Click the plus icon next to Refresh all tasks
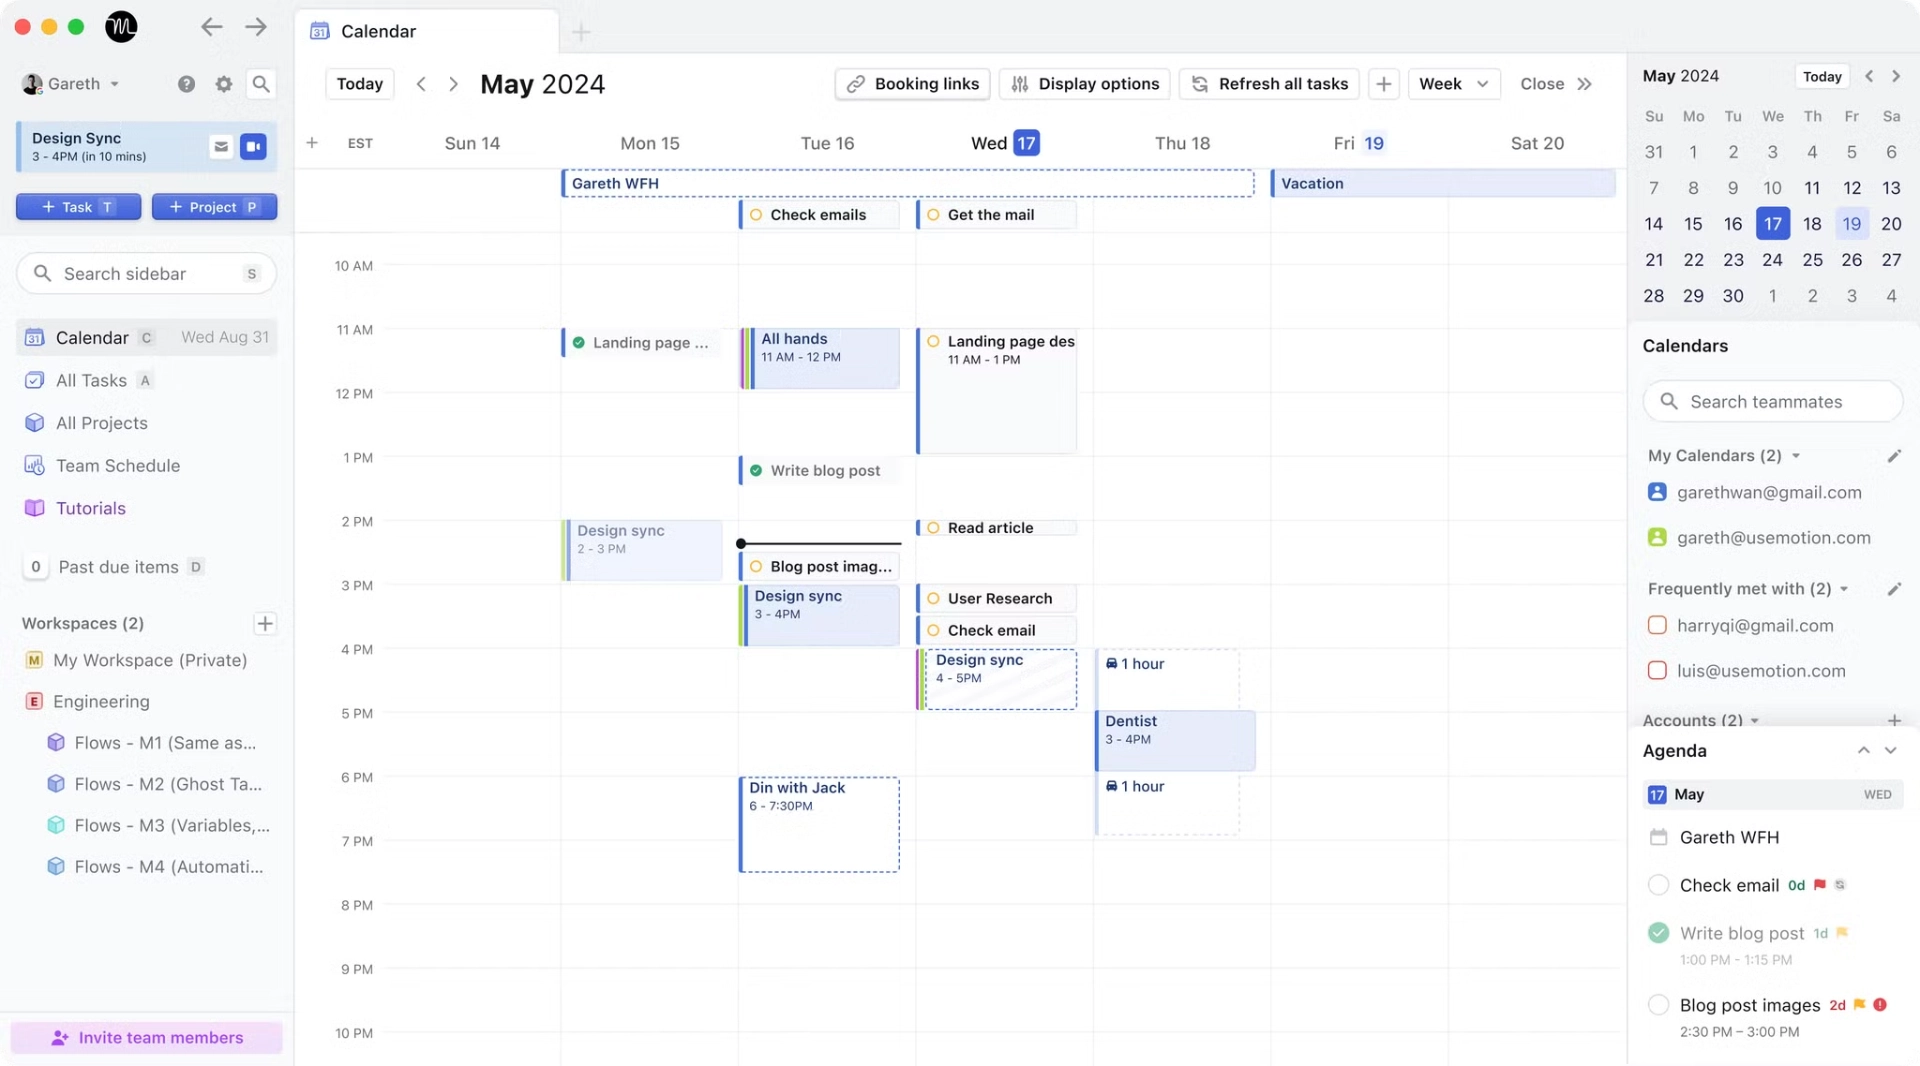 click(1383, 84)
